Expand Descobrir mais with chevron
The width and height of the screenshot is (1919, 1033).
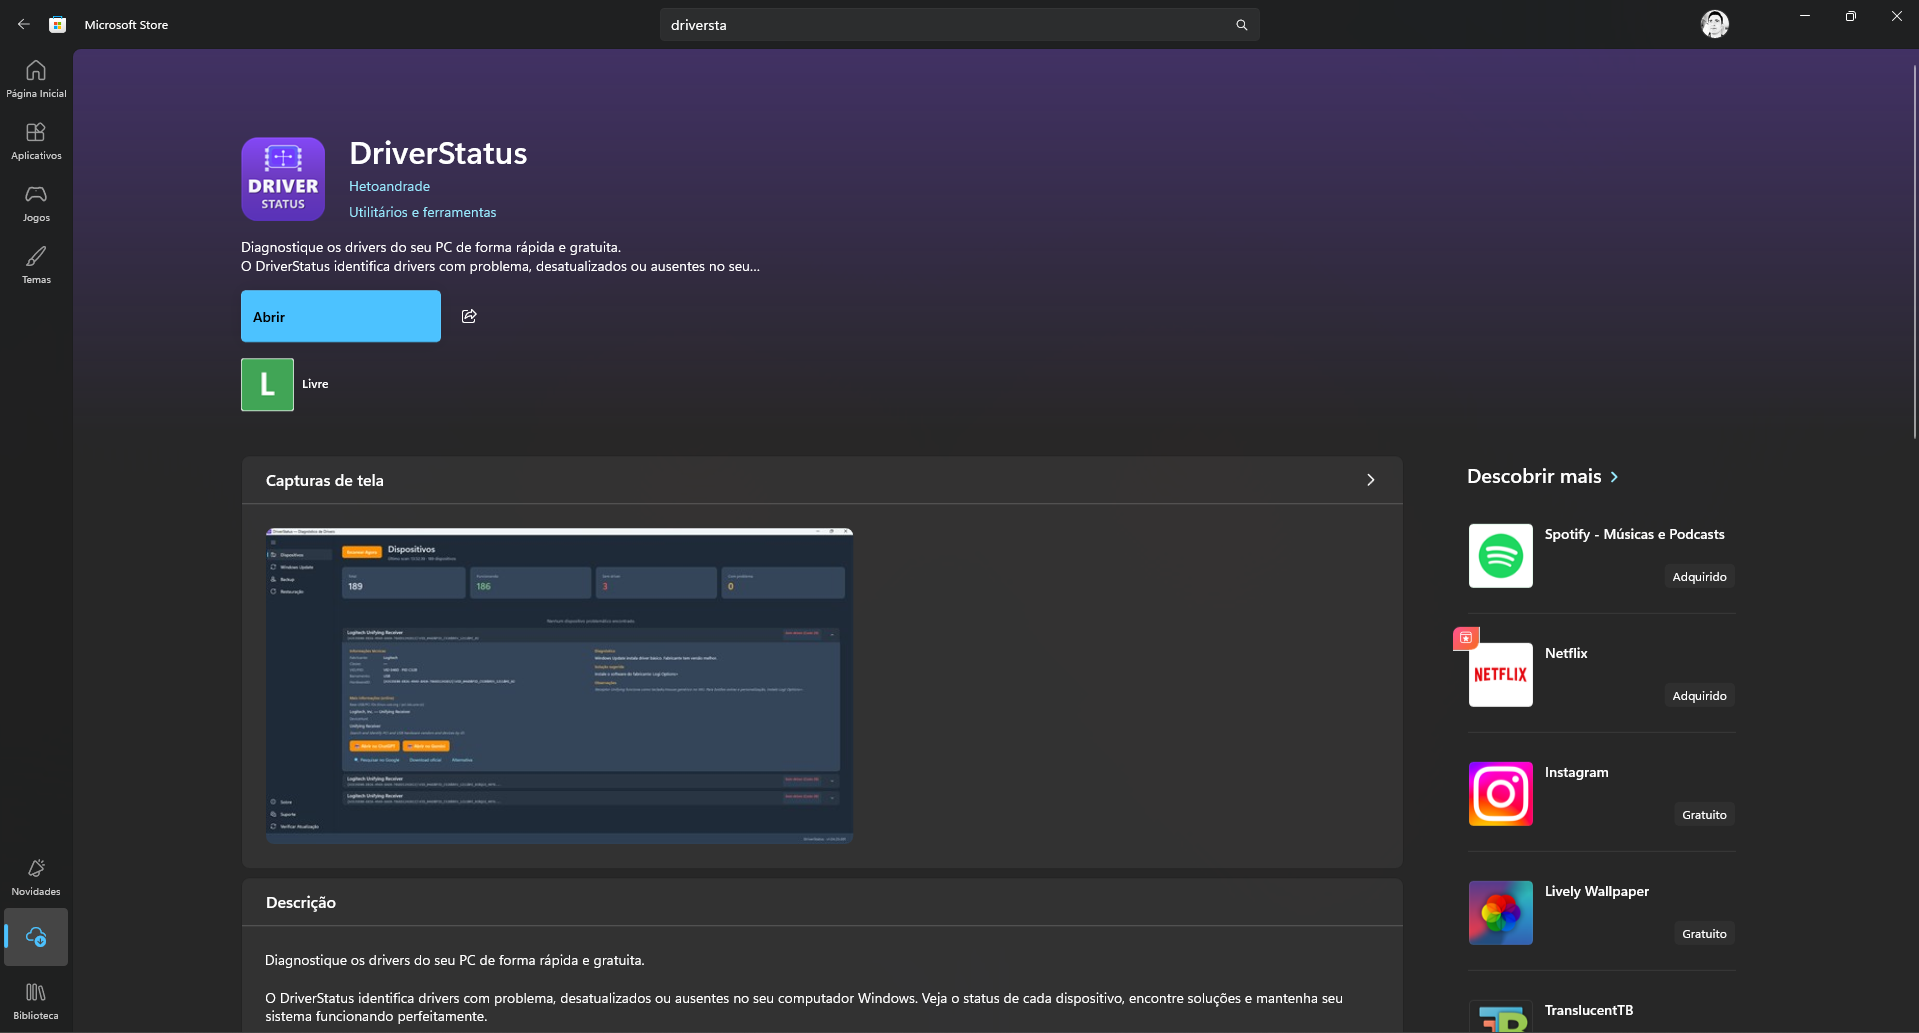coord(1614,477)
